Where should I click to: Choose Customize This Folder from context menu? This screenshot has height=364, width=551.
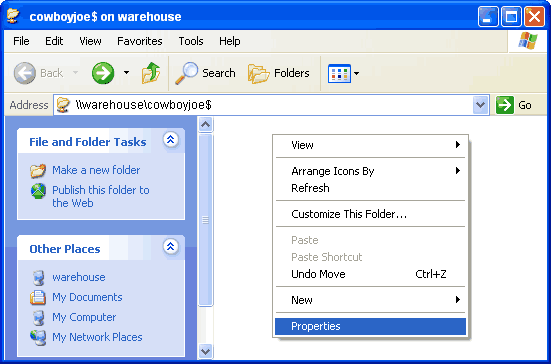coord(370,214)
